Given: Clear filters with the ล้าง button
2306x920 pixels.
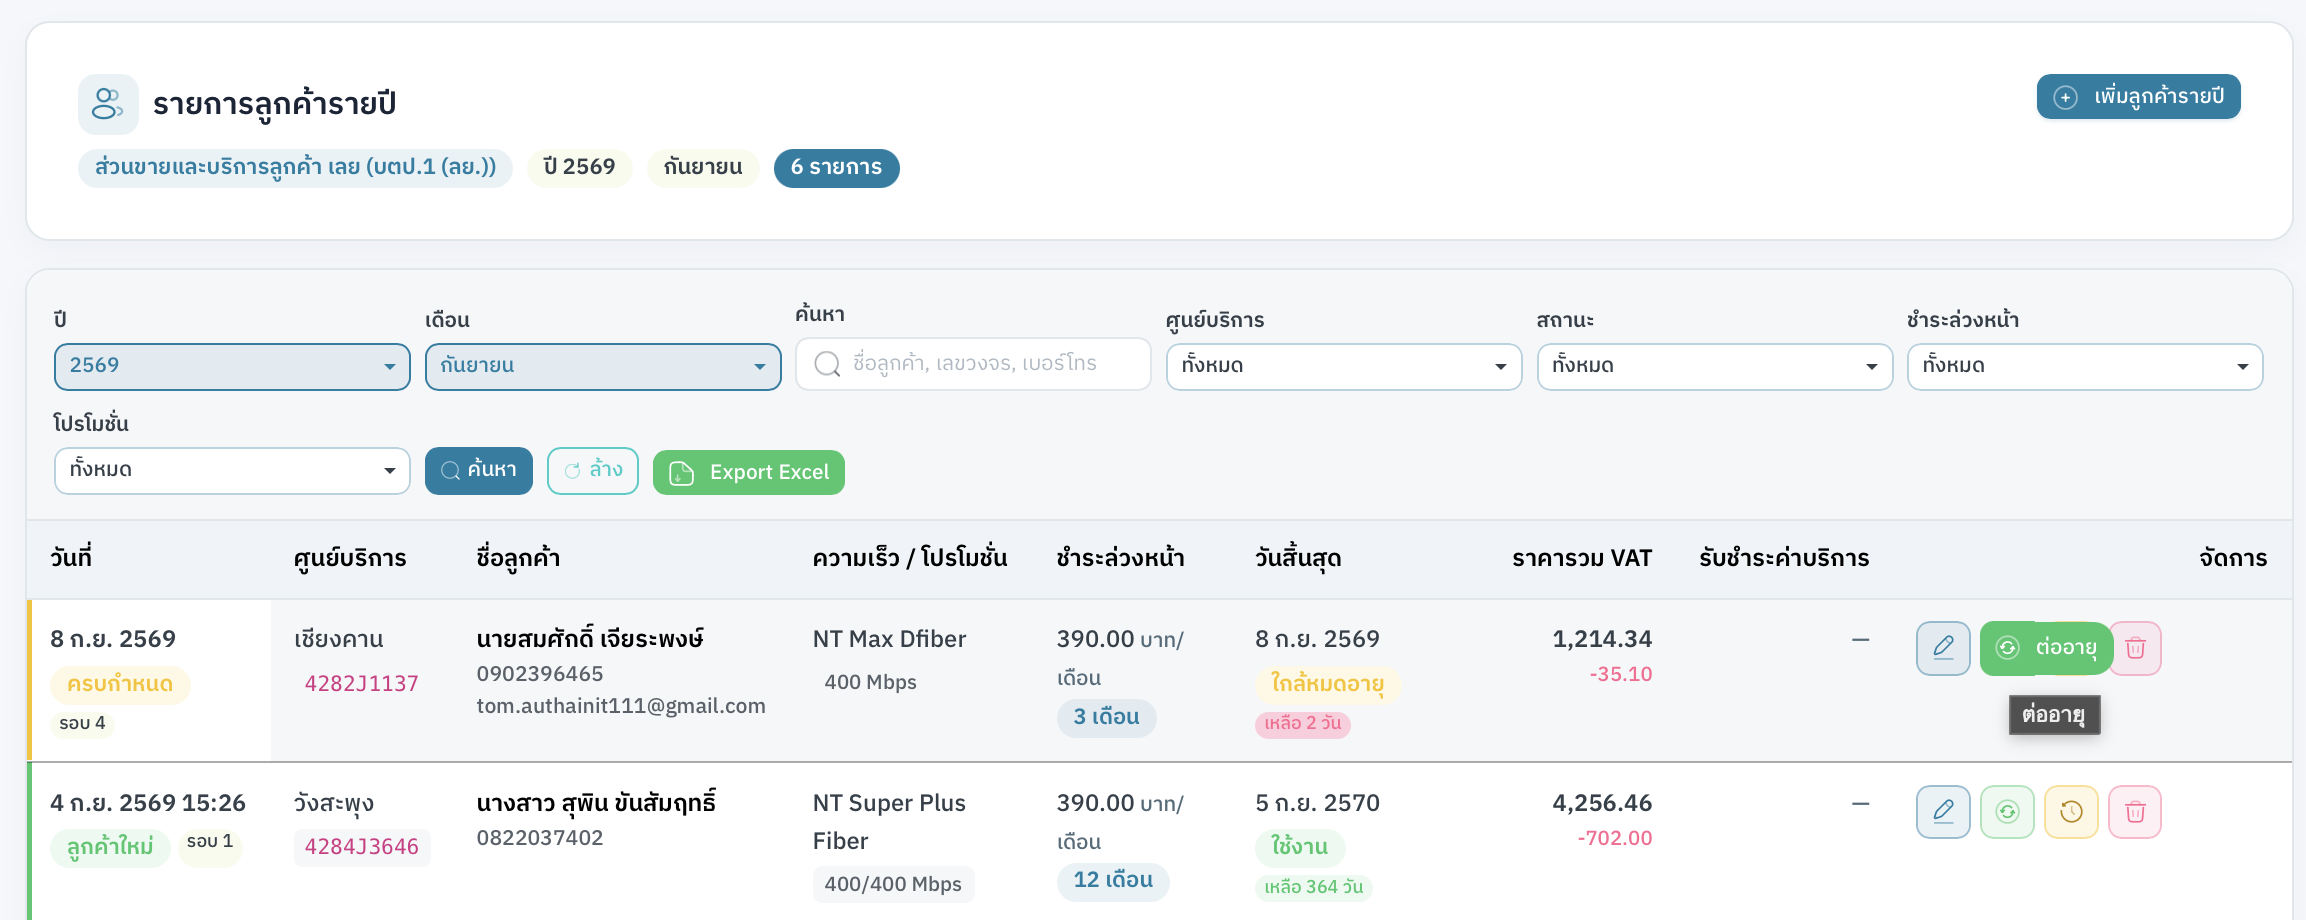Looking at the screenshot, I should 593,470.
